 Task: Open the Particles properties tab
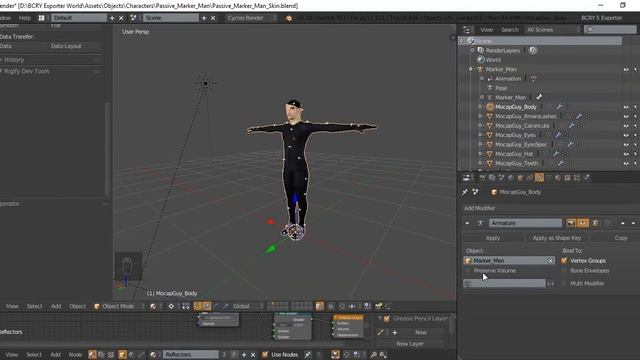[577, 178]
